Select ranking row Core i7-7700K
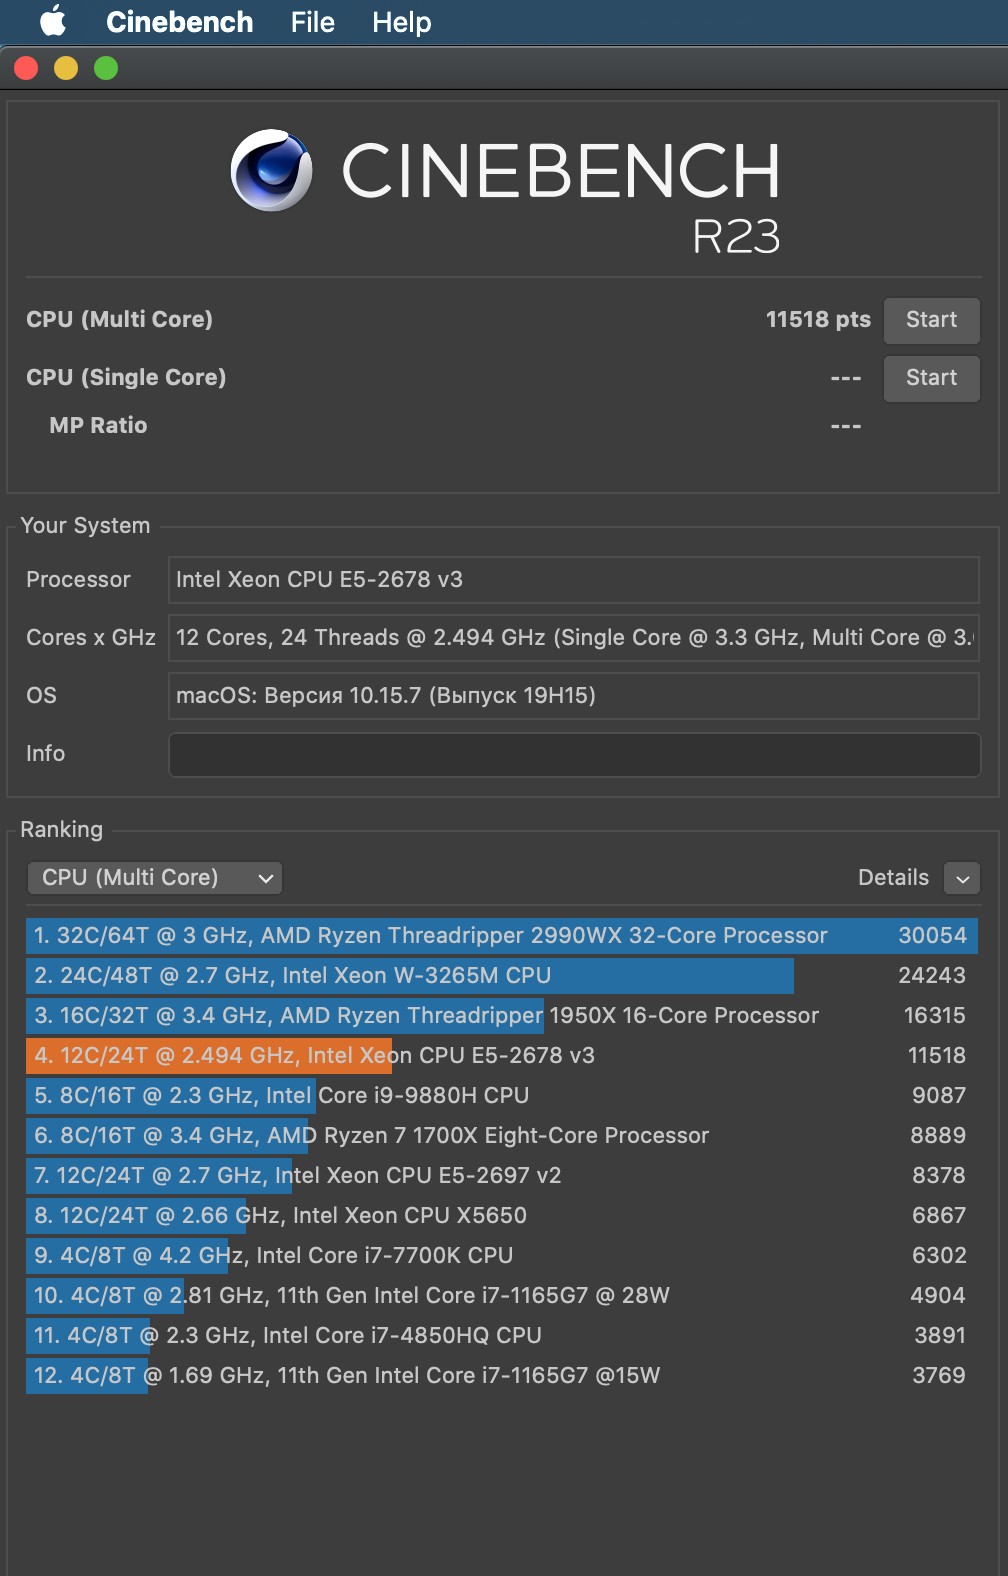 click(502, 1256)
